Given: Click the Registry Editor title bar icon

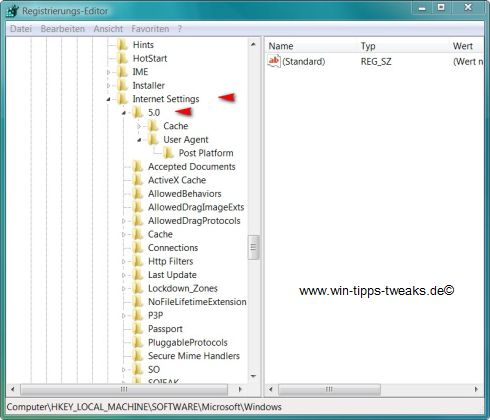Looking at the screenshot, I should click(x=12, y=11).
